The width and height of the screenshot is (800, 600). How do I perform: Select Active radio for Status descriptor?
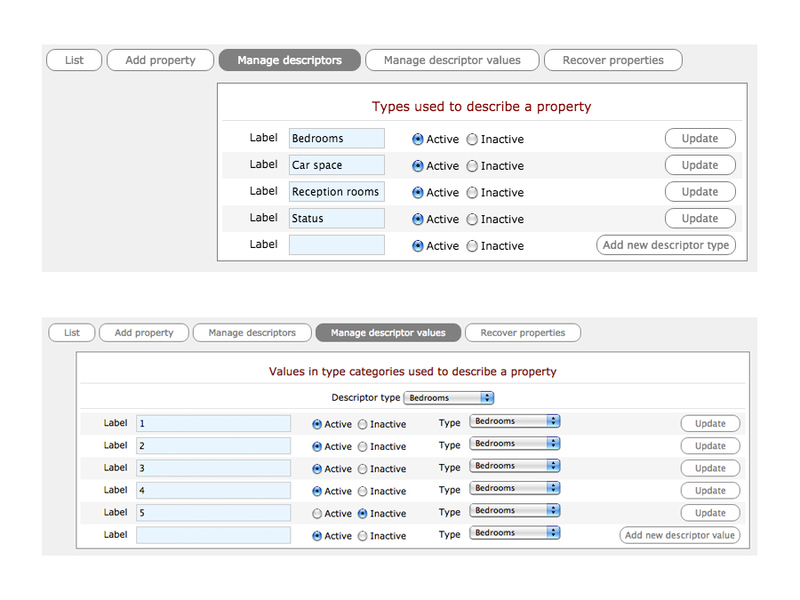(418, 219)
